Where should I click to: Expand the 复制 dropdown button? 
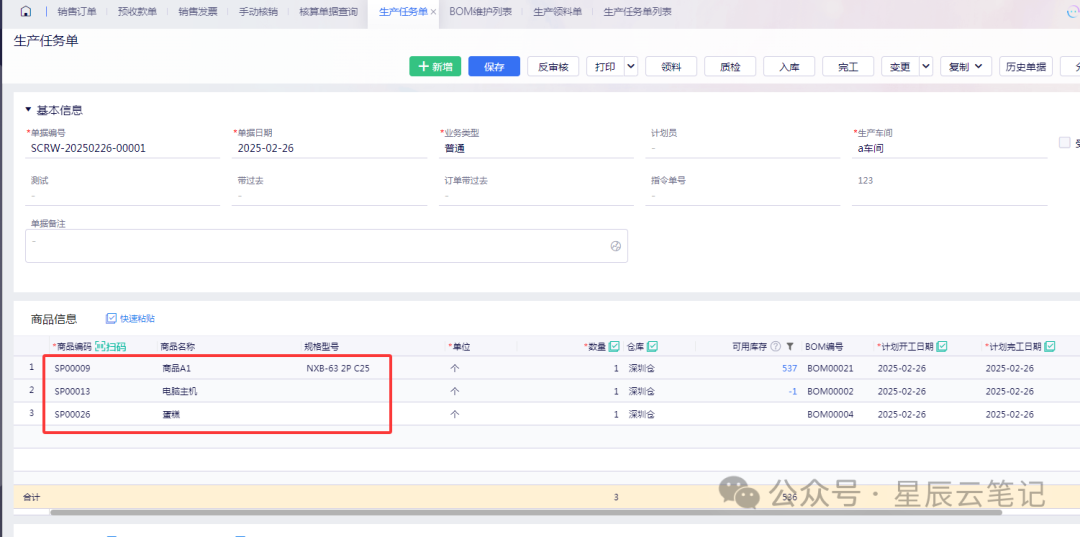tap(966, 67)
